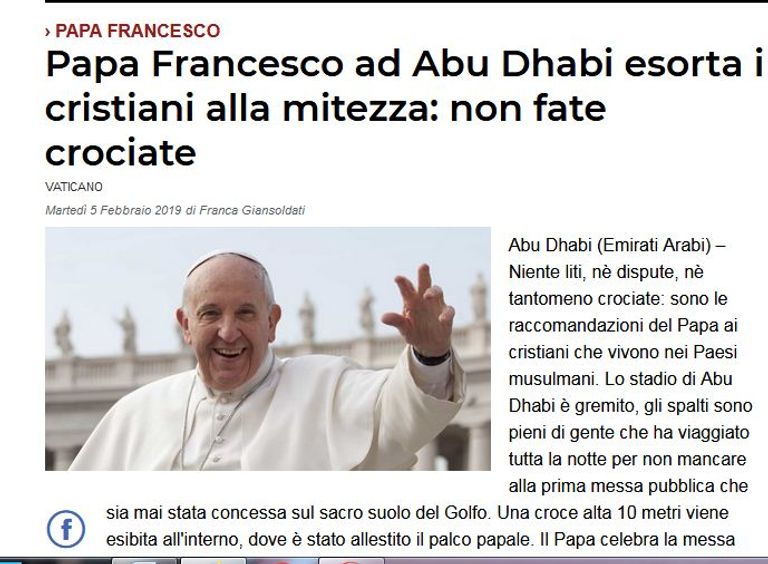Activate the taskbar button with the yellow icon

click(213, 561)
